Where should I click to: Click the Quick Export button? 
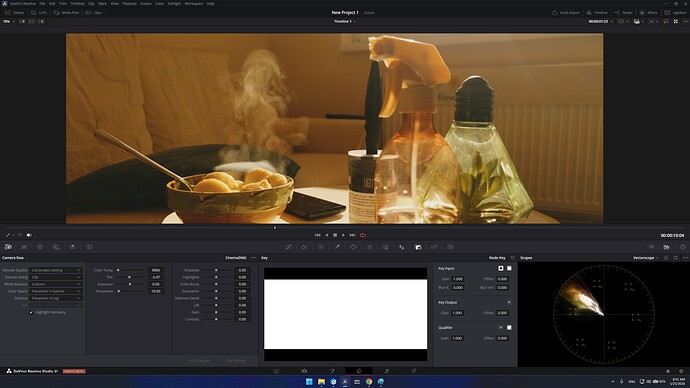(566, 12)
